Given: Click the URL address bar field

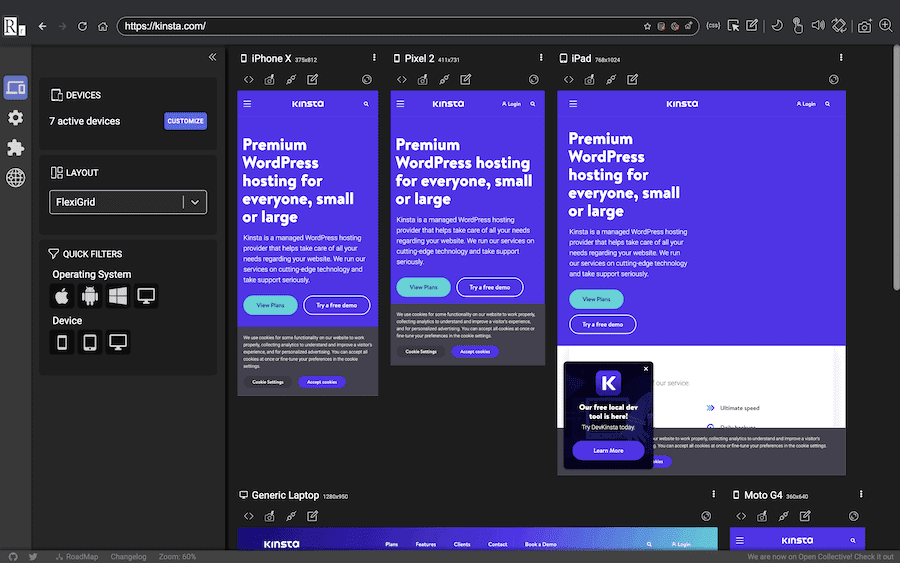Looking at the screenshot, I should [380, 26].
